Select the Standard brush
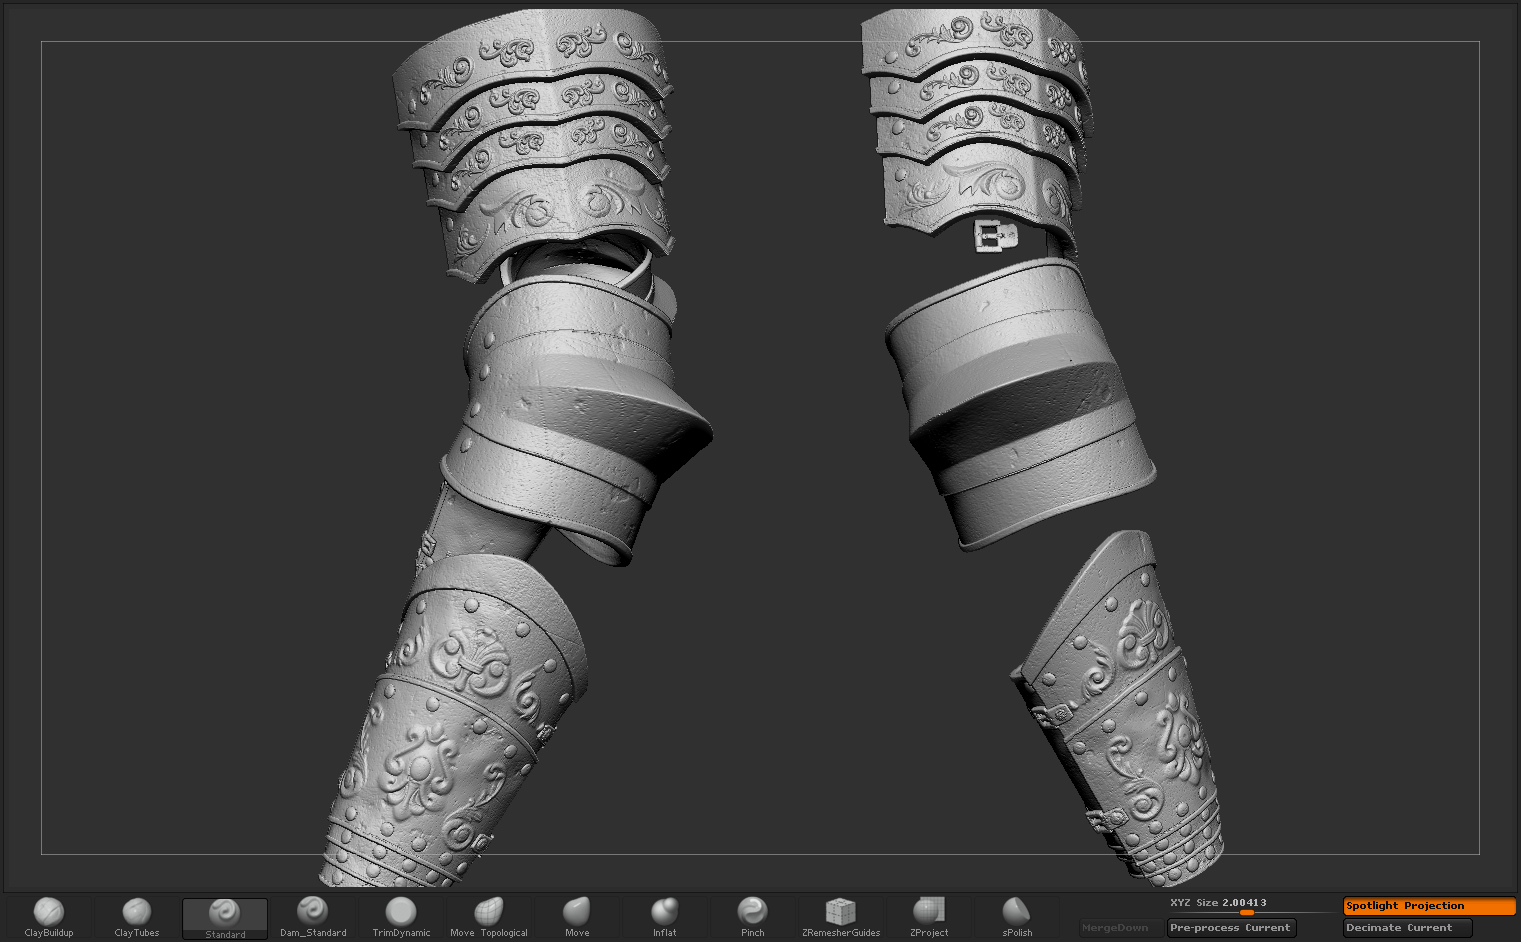The height and width of the screenshot is (942, 1521). [x=225, y=918]
